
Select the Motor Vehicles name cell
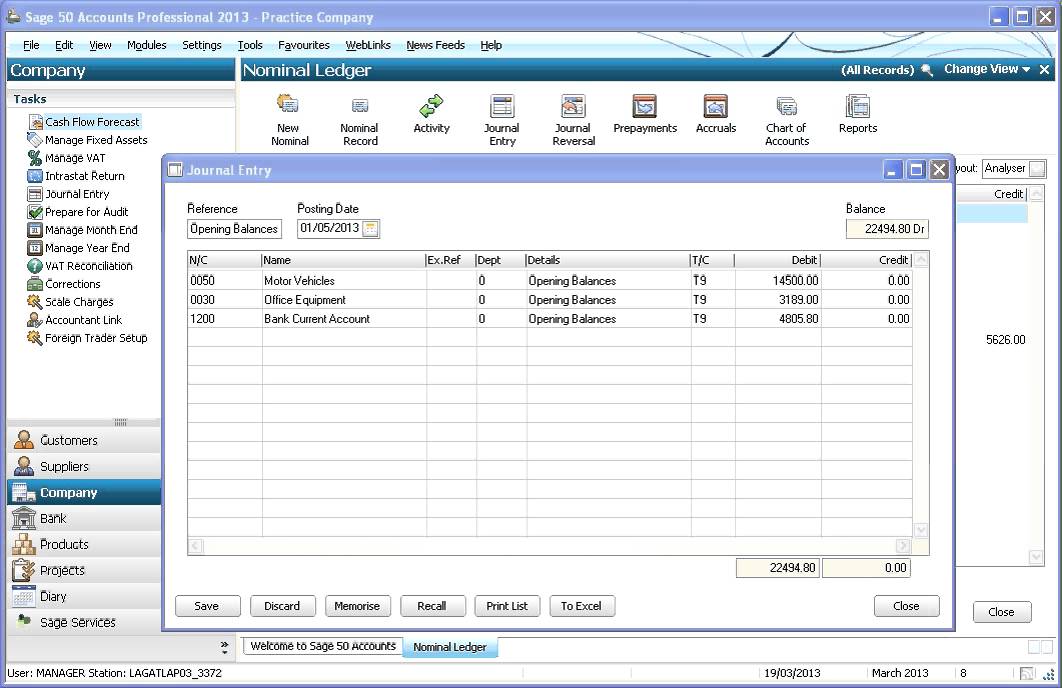[x=344, y=280]
